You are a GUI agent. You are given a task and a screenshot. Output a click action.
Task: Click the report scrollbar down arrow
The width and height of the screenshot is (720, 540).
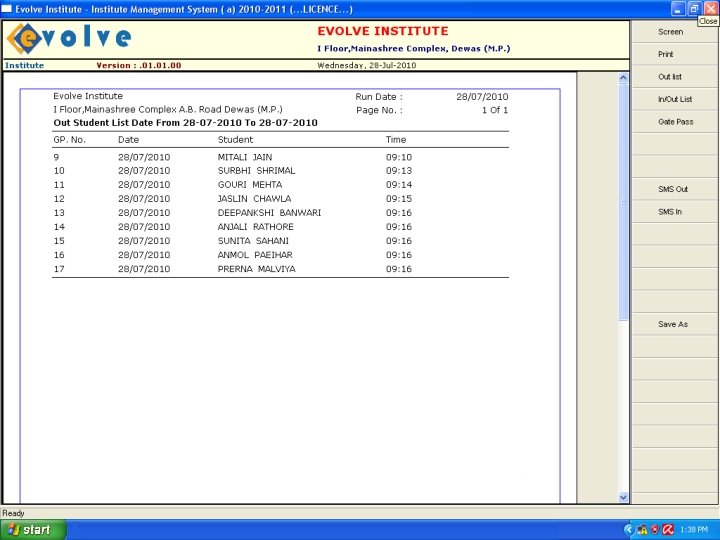click(x=623, y=497)
